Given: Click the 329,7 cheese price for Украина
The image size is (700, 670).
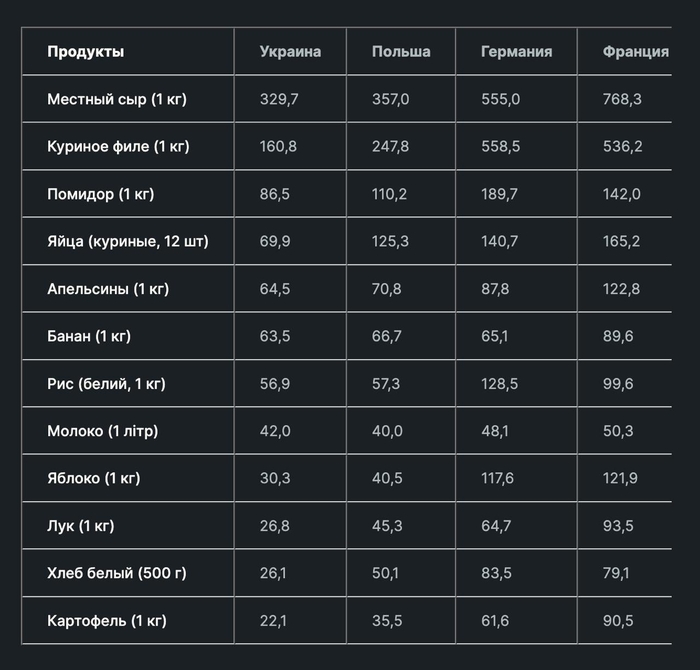Looking at the screenshot, I should pos(277,99).
